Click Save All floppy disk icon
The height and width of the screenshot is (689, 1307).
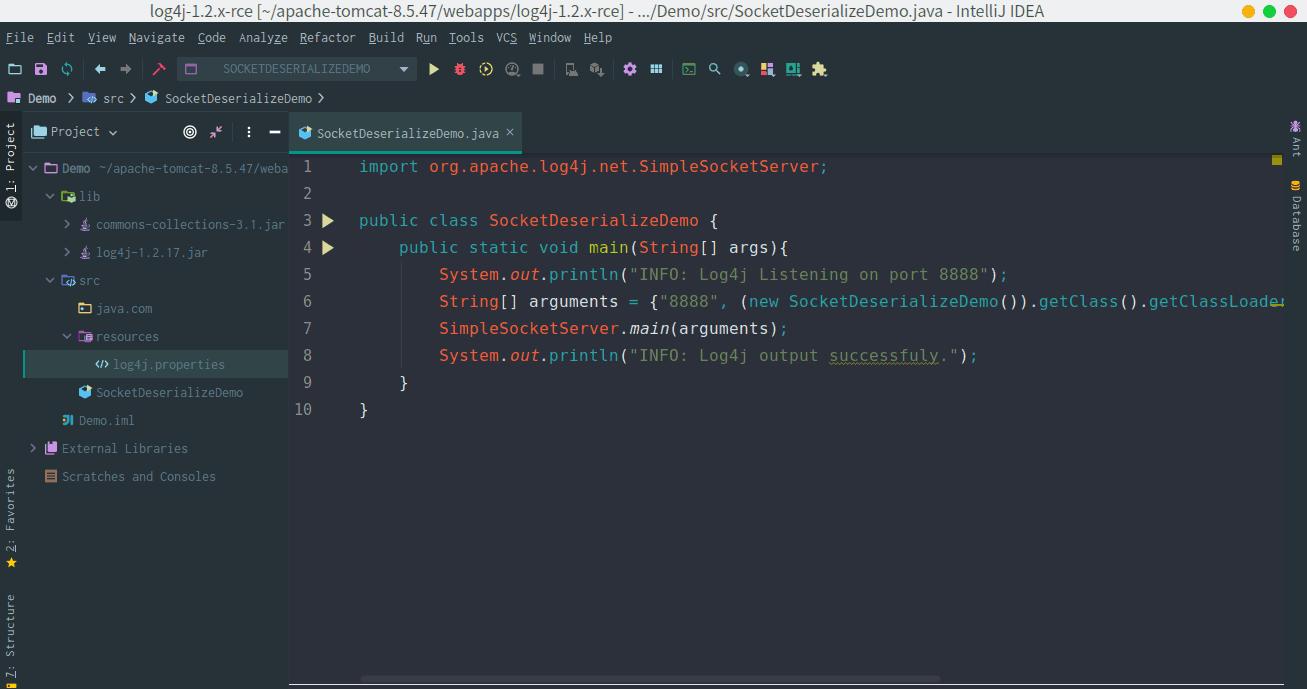pyautogui.click(x=41, y=69)
